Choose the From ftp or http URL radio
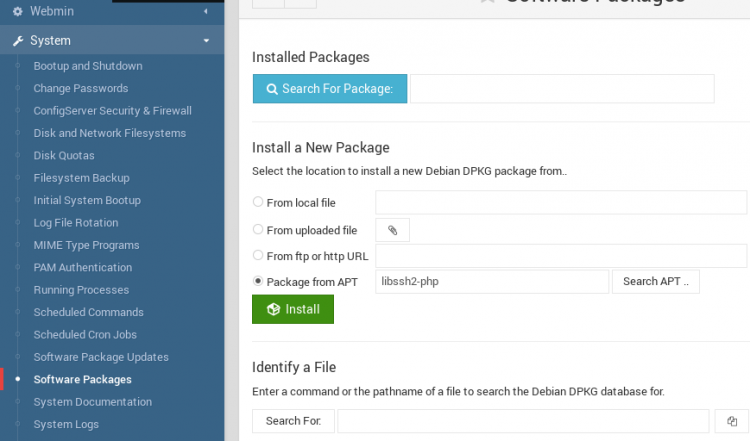Viewport: 750px width, 441px height. 259,256
